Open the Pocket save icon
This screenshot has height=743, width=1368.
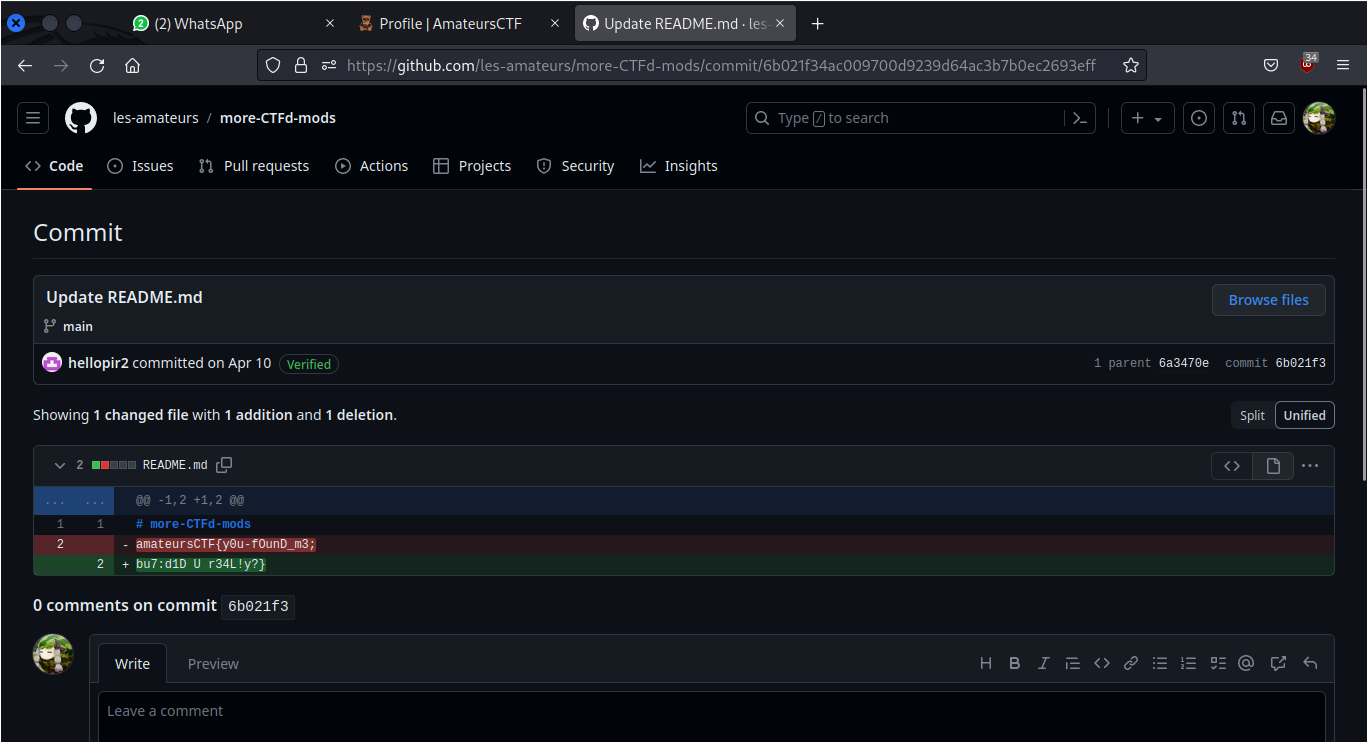[1271, 65]
